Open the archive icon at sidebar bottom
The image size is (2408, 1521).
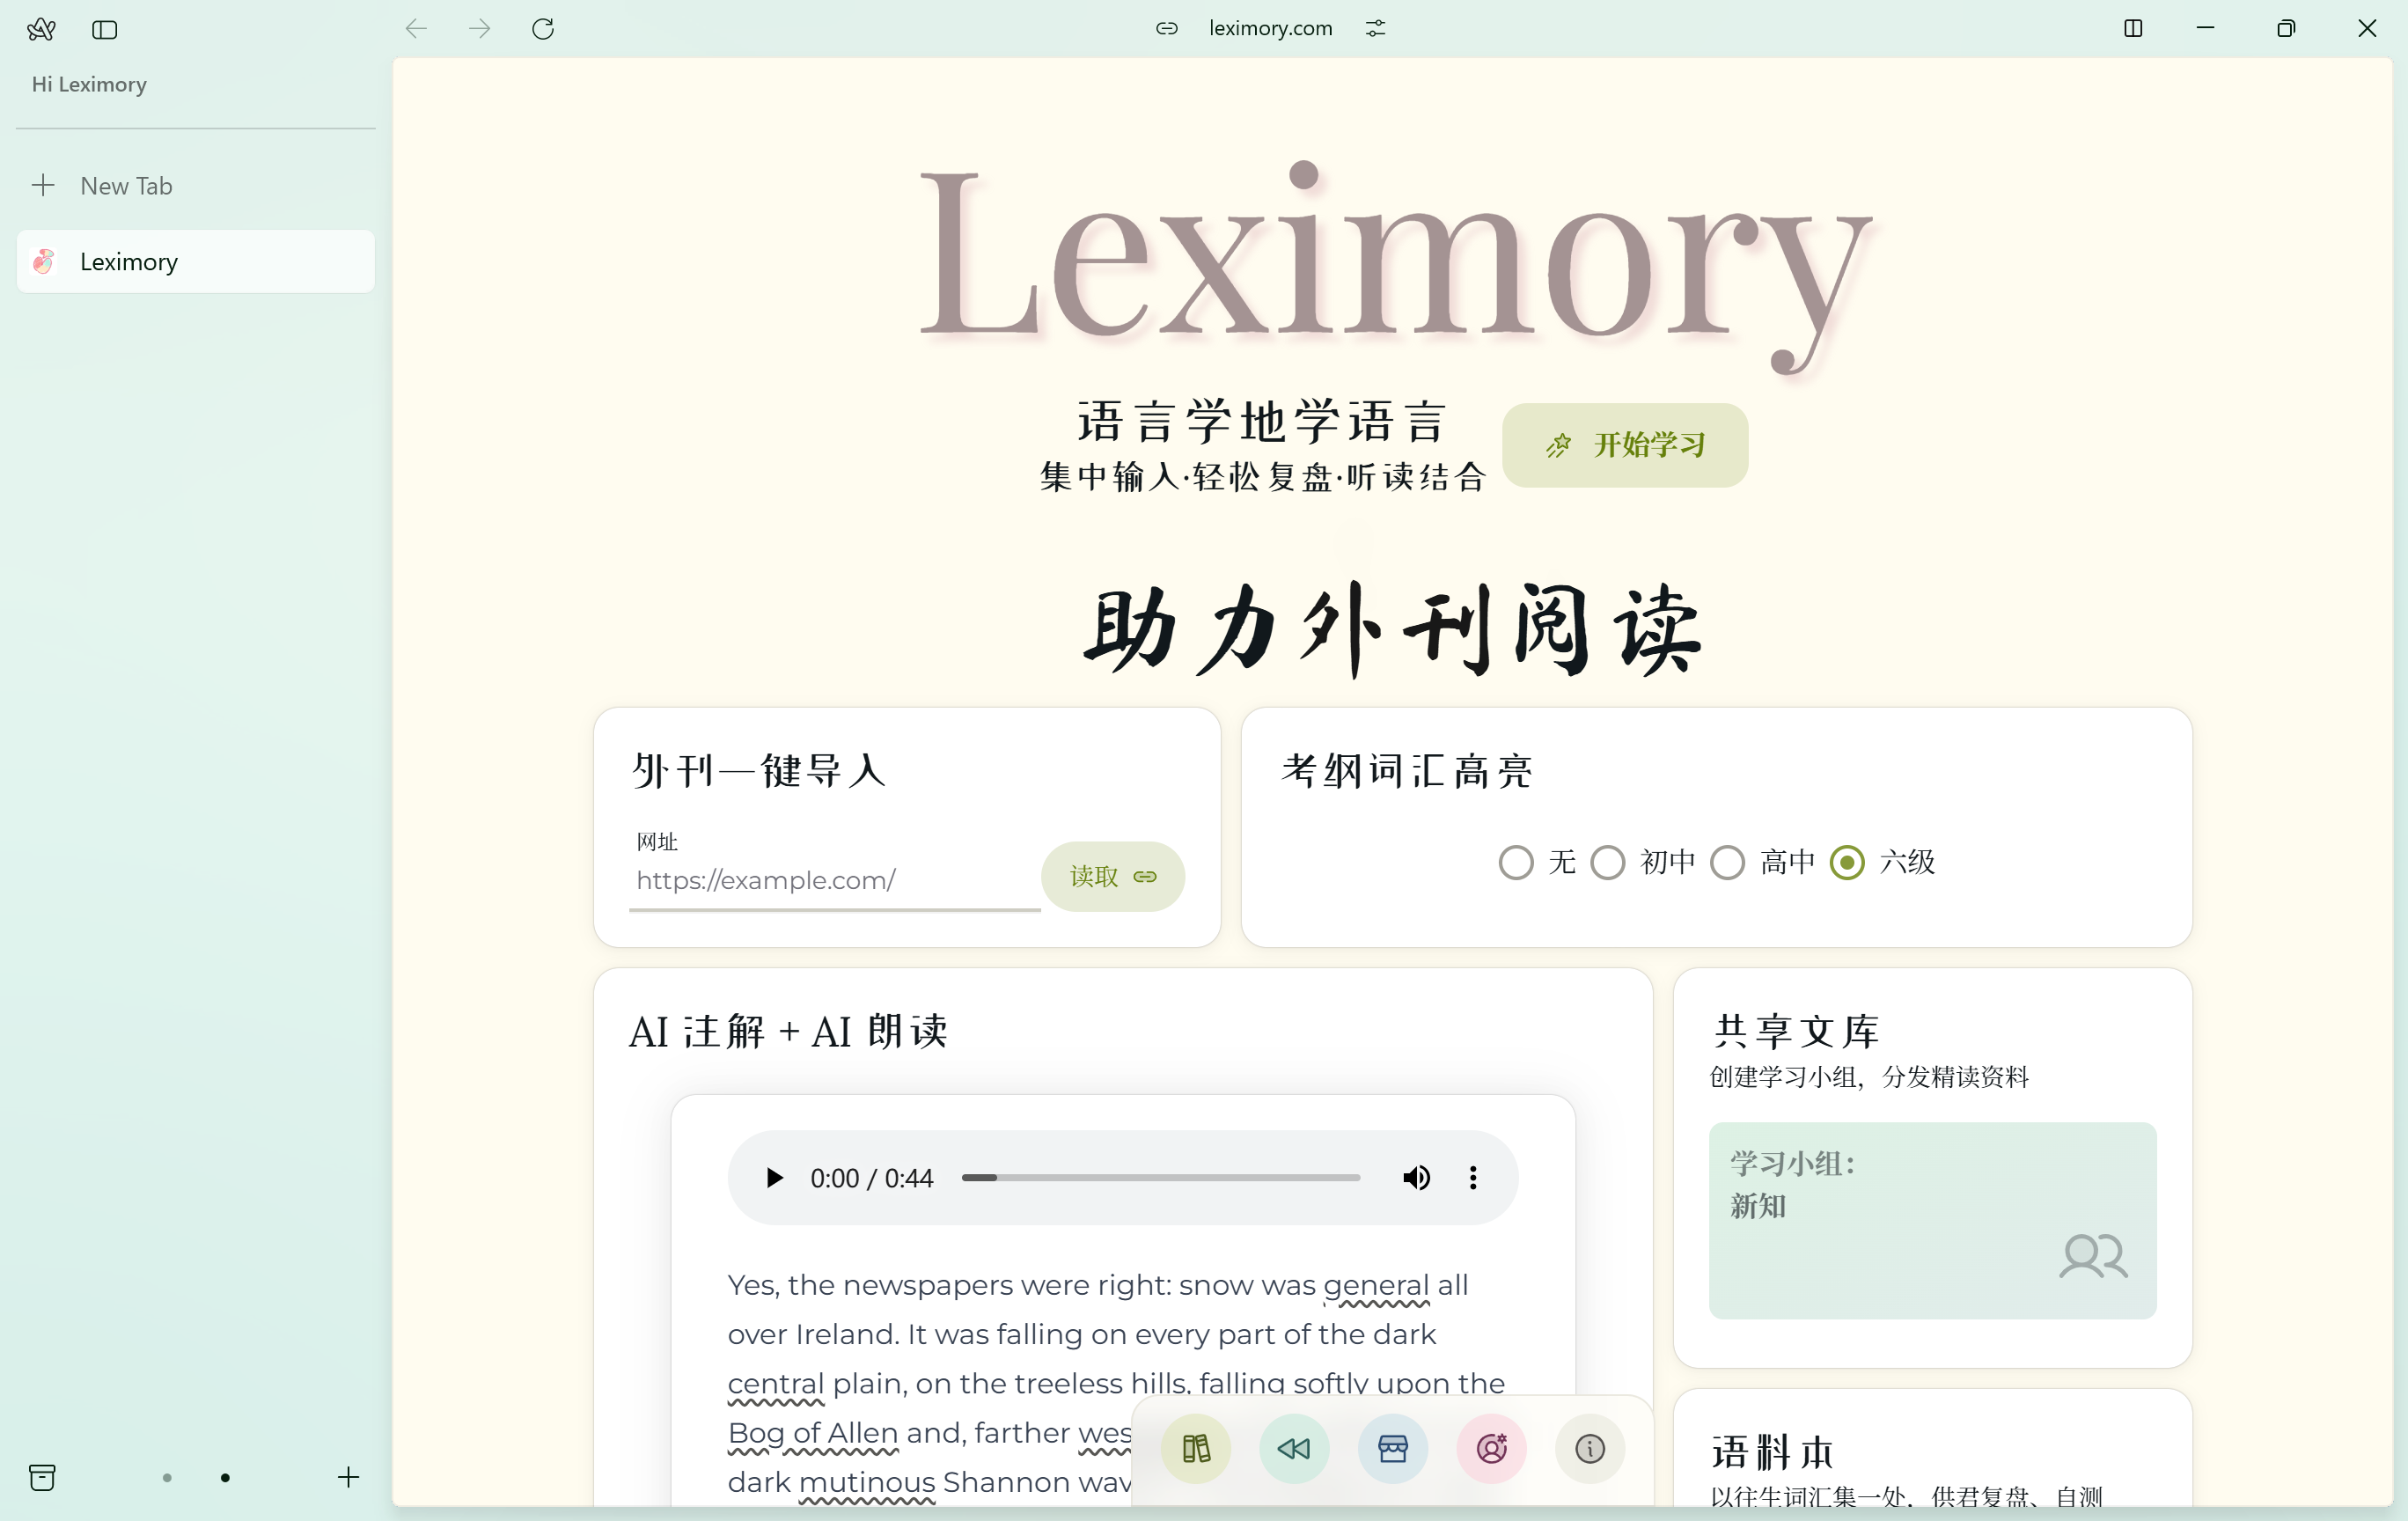[x=42, y=1477]
